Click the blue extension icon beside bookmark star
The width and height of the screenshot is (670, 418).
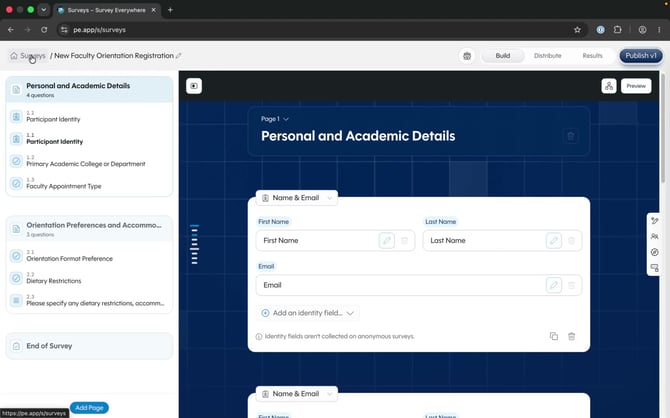click(600, 30)
